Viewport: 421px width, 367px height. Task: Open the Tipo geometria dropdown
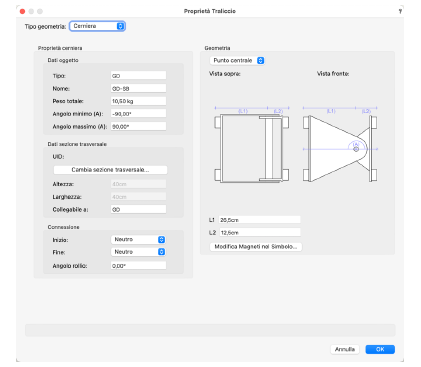tap(97, 26)
